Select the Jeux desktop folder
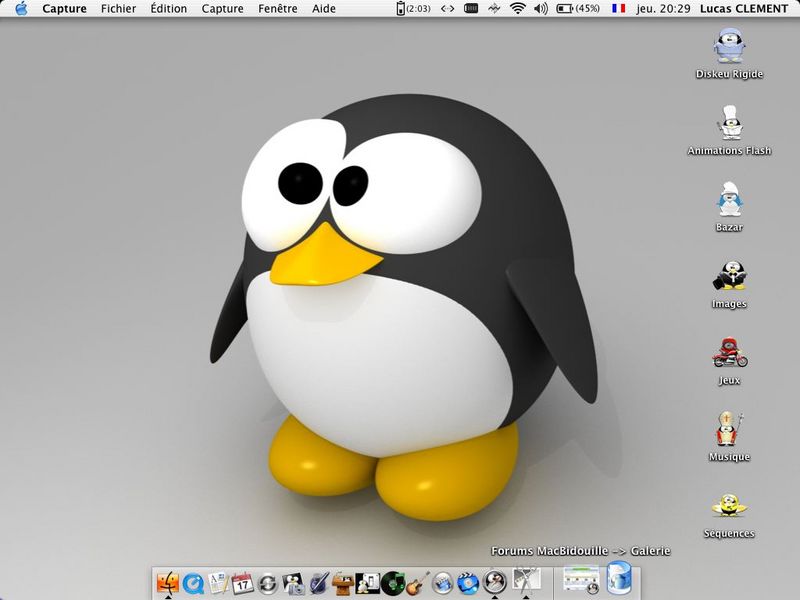The height and width of the screenshot is (600, 800). pos(729,360)
